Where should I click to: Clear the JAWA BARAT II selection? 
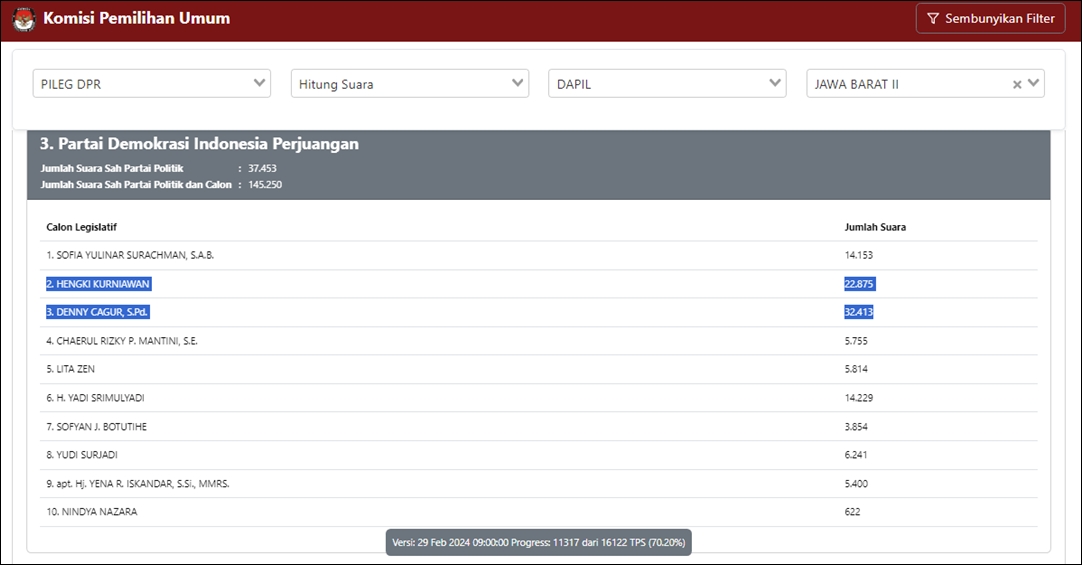tap(1016, 84)
